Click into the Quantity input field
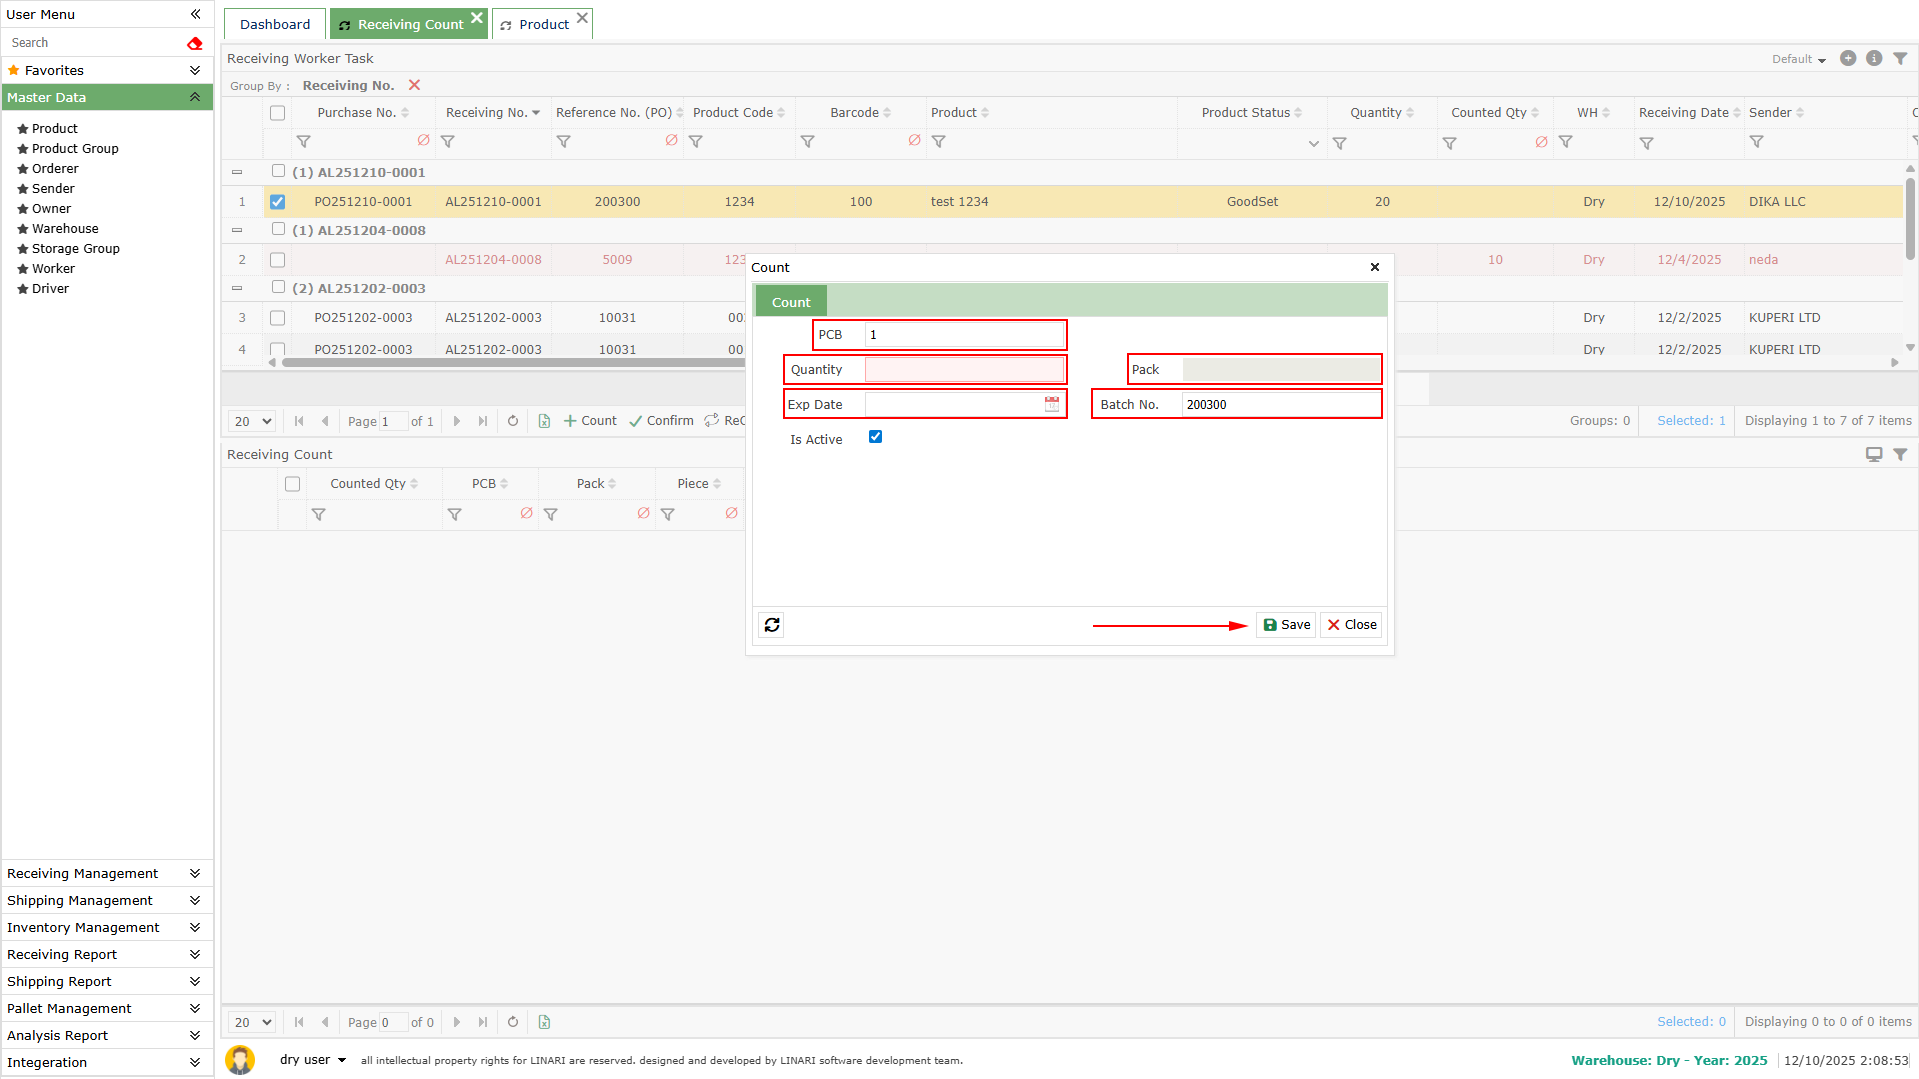Image resolution: width=1919 pixels, height=1079 pixels. pyautogui.click(x=963, y=370)
